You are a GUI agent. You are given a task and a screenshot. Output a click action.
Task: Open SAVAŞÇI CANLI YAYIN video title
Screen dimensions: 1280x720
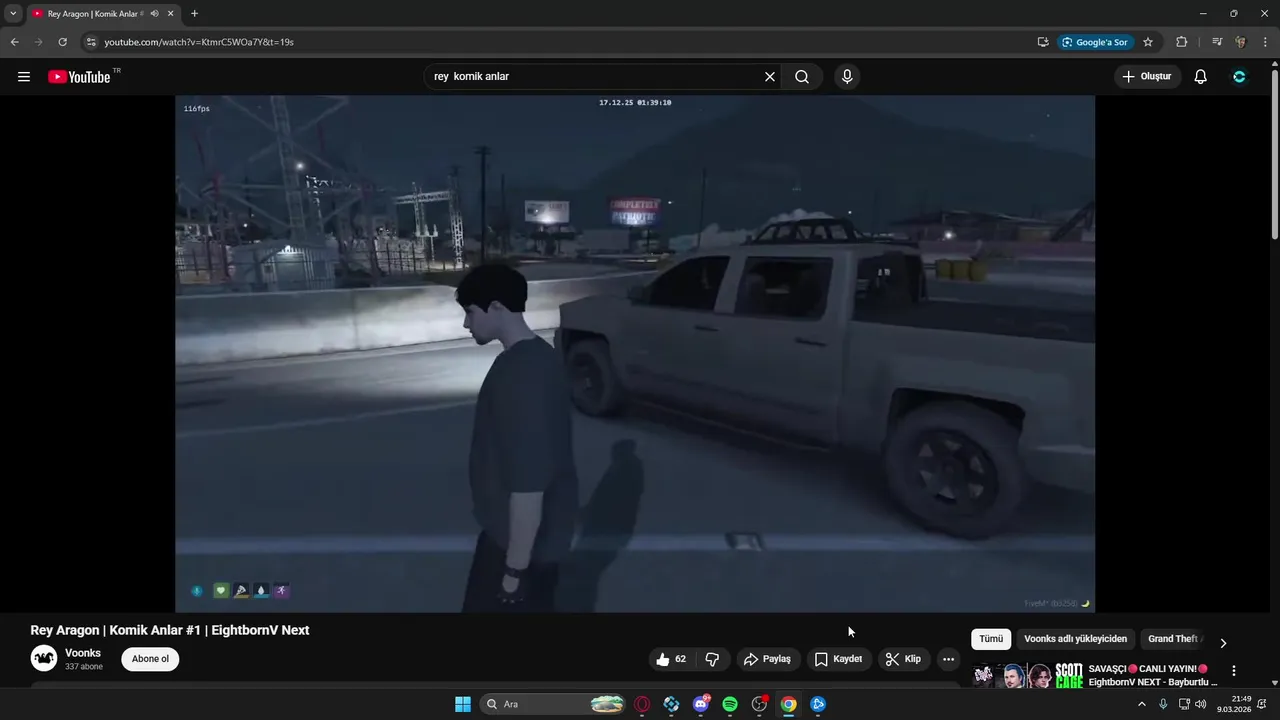pos(1153,675)
